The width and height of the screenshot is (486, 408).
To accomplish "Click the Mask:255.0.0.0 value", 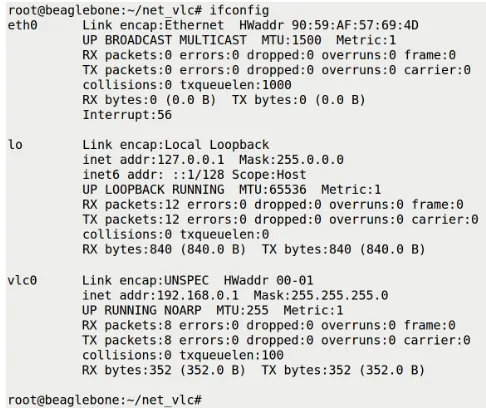I will click(291, 160).
